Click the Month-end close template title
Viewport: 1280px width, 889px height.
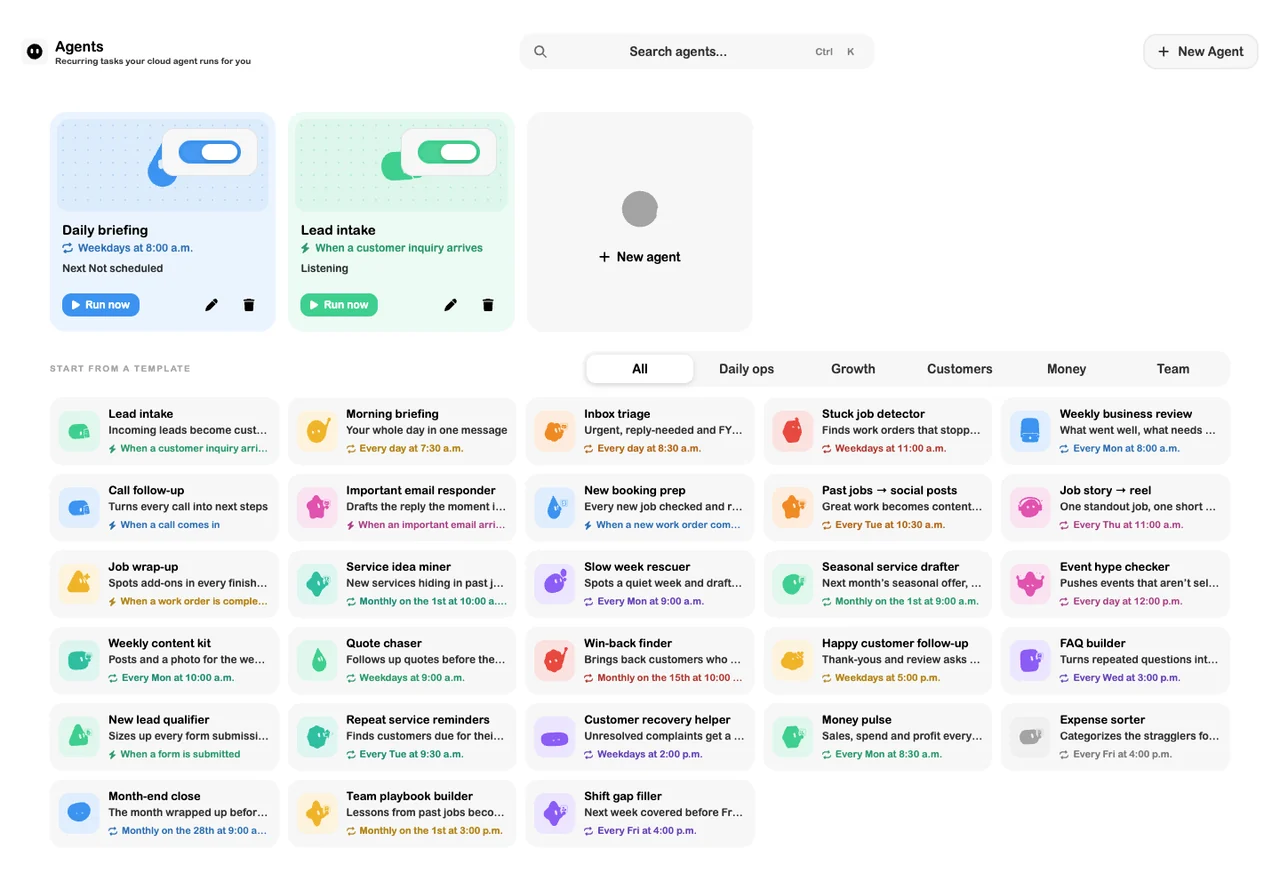pos(154,797)
